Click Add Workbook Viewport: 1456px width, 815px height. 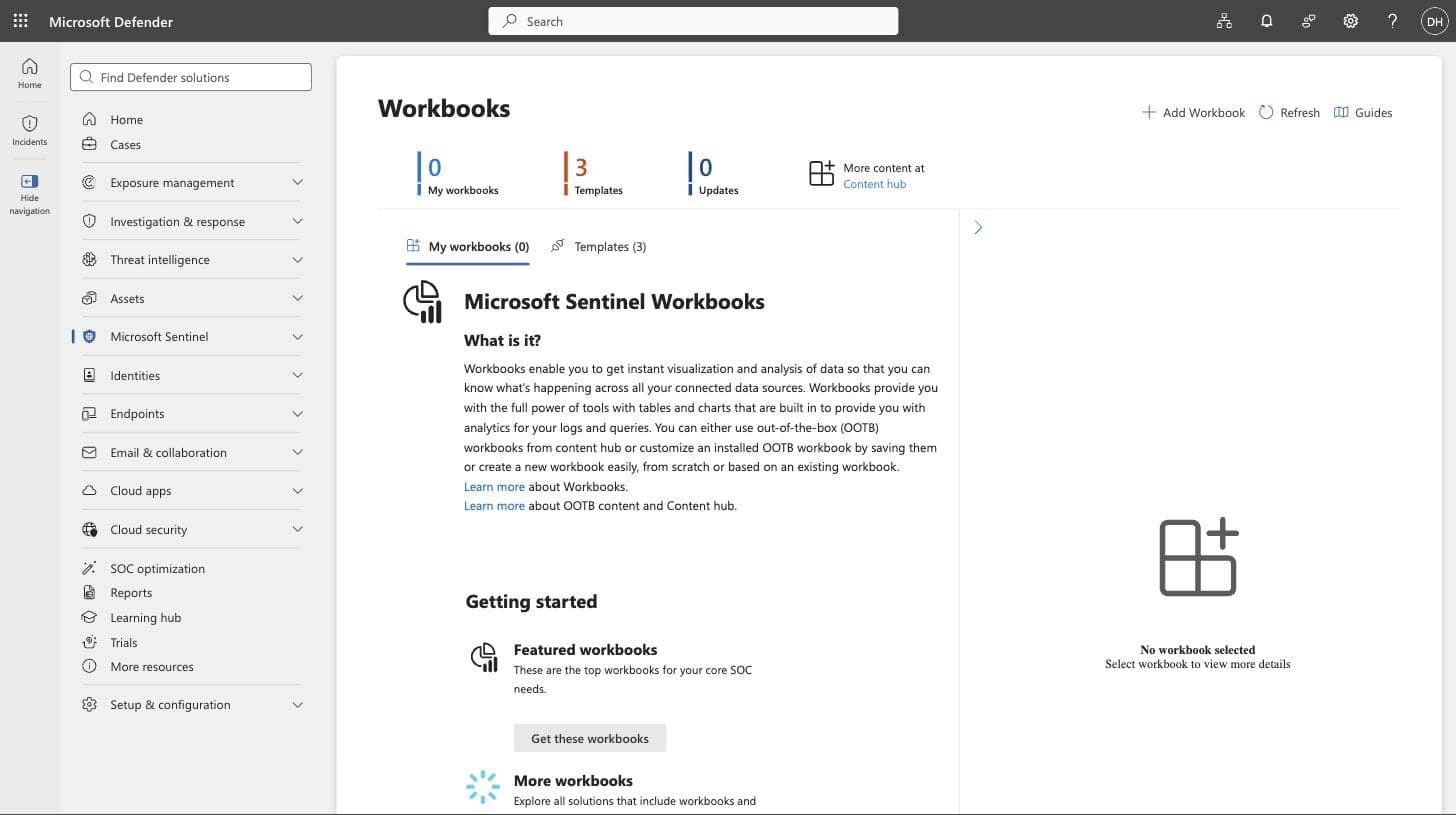1193,112
